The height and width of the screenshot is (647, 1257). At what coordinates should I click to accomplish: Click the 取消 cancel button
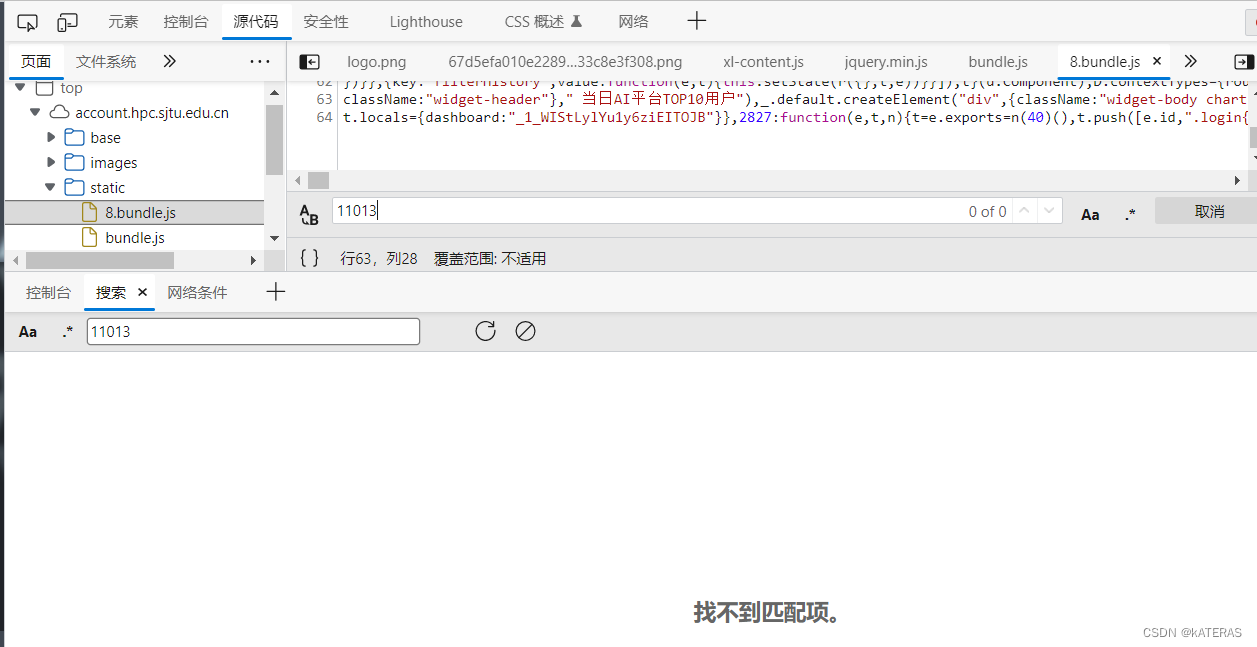(x=1209, y=211)
